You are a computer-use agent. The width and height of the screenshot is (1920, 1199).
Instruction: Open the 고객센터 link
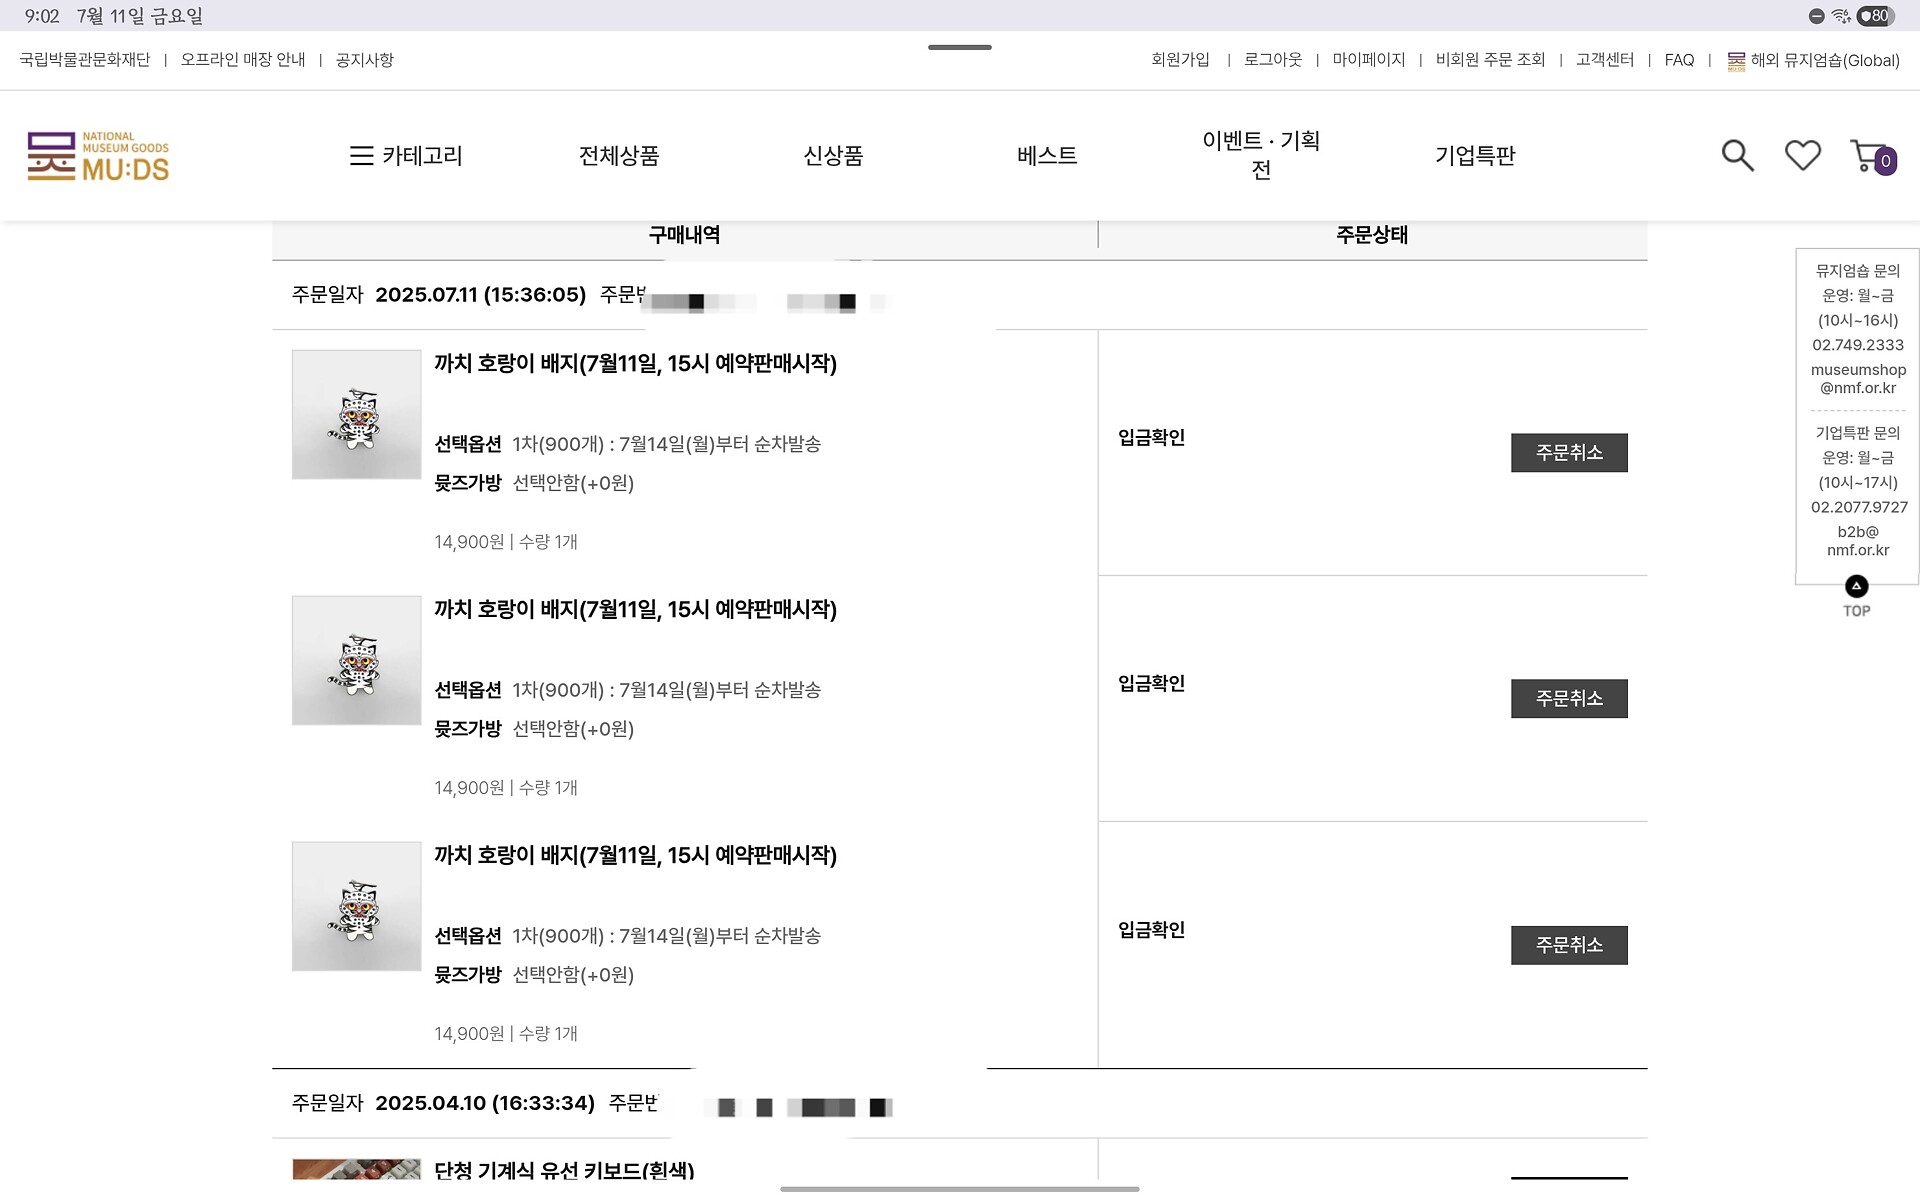coord(1604,60)
